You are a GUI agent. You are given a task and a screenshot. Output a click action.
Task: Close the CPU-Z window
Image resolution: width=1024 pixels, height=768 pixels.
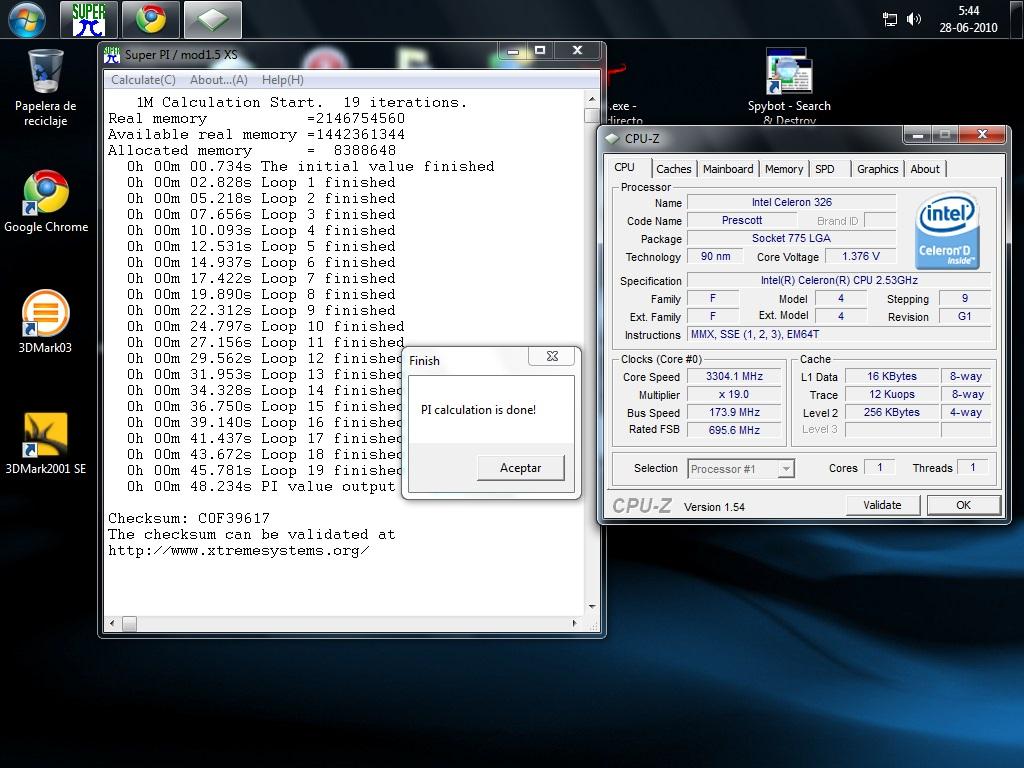[x=982, y=135]
